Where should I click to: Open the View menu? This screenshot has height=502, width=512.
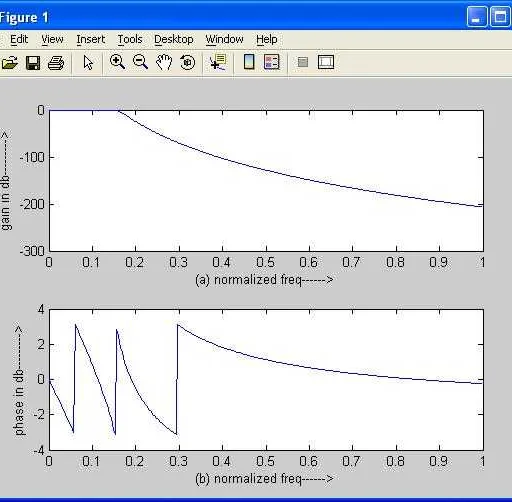pos(52,39)
